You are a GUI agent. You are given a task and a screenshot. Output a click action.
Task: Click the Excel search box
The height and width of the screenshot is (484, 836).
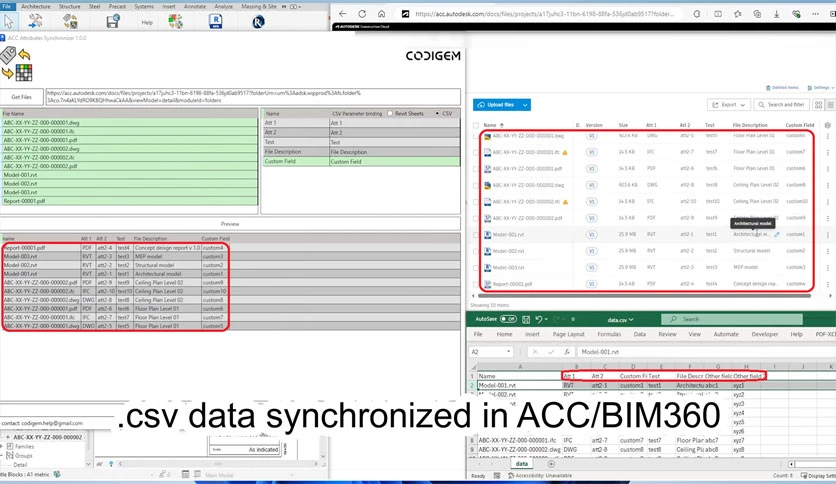click(732, 319)
